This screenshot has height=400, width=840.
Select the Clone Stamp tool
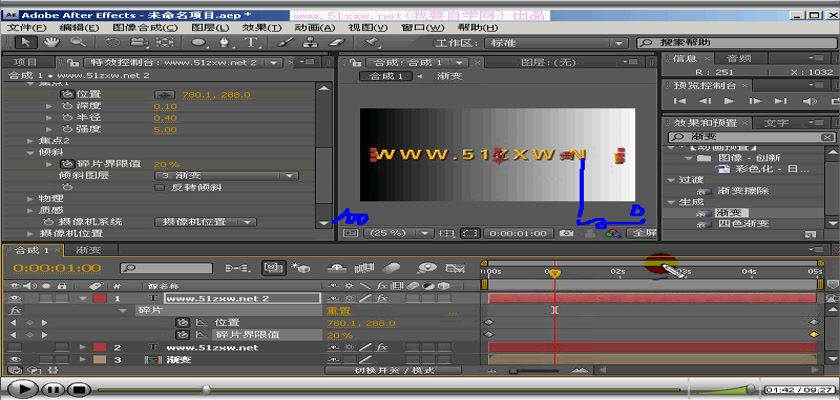point(311,42)
